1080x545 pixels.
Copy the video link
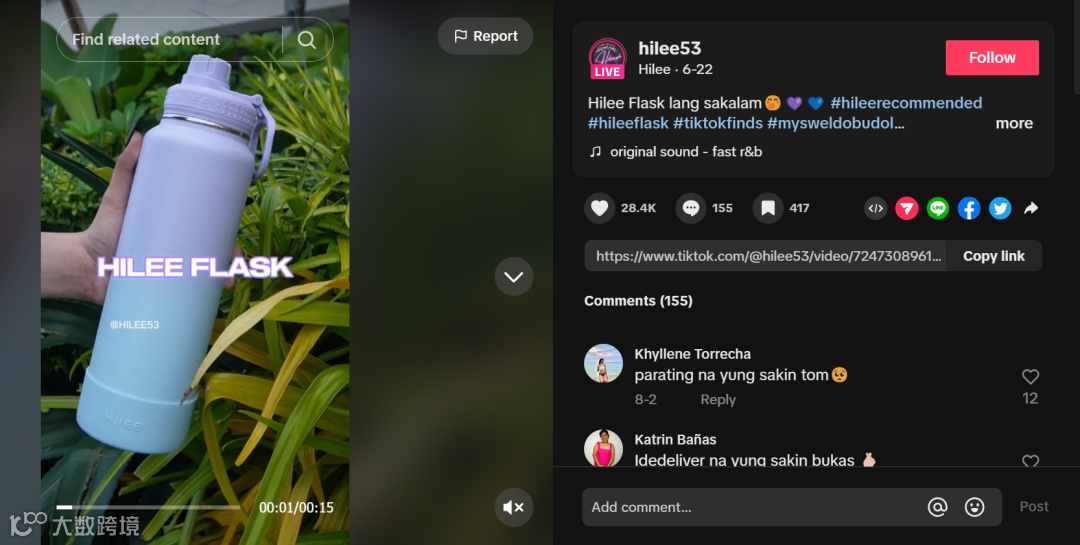[x=993, y=256]
